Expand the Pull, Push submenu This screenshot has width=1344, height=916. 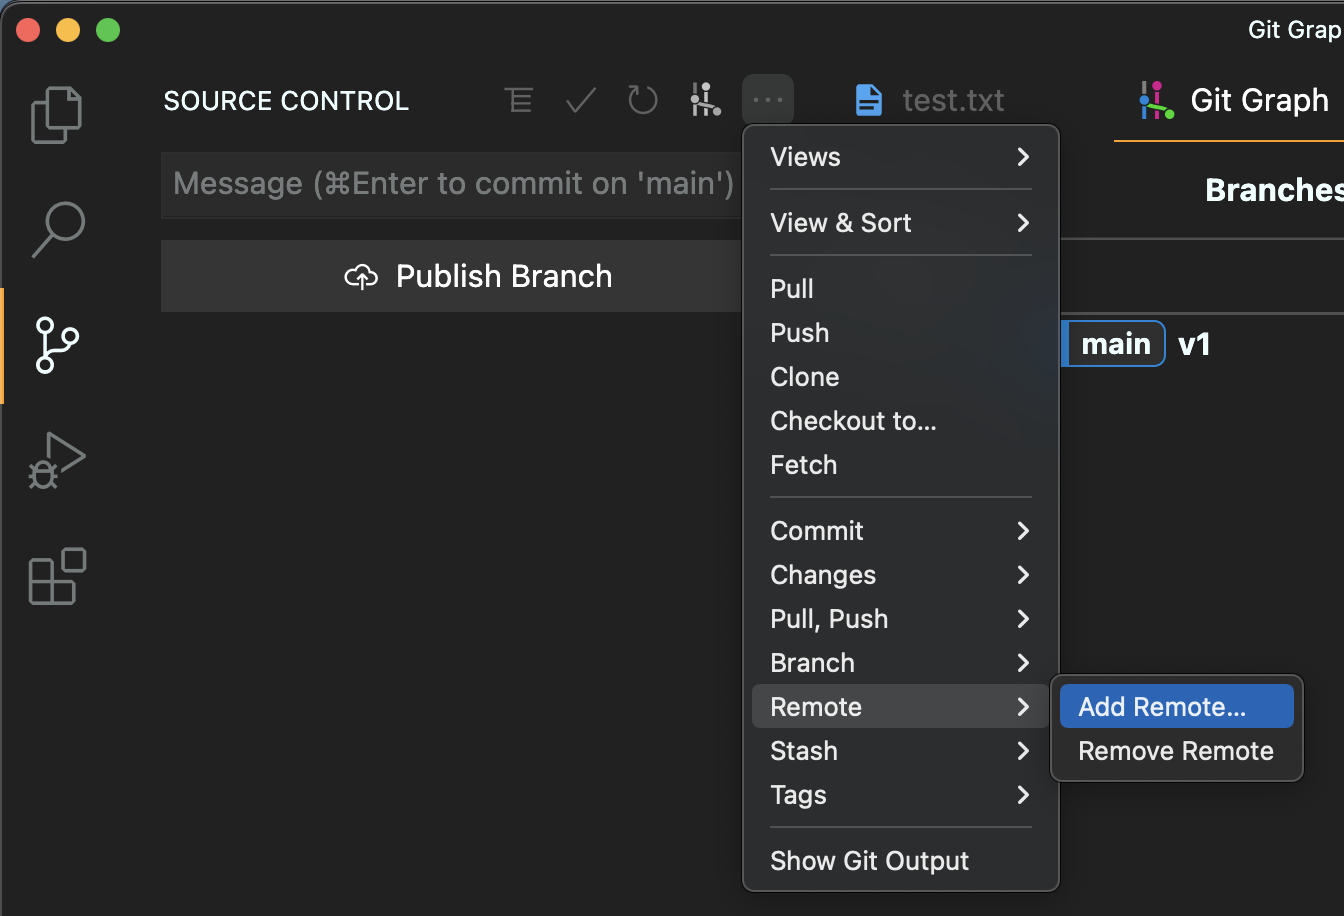point(900,619)
